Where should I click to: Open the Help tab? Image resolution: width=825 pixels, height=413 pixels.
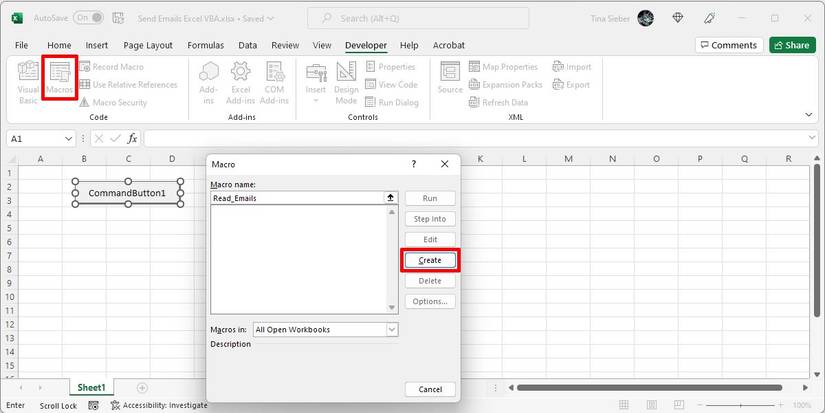tap(409, 45)
